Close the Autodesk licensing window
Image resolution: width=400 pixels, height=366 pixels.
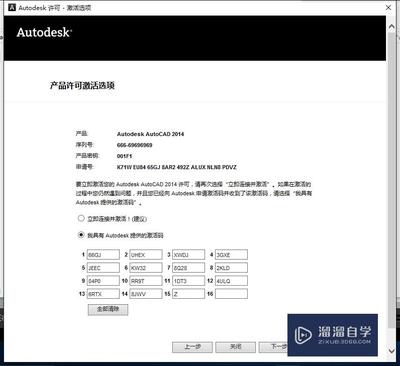click(388, 7)
